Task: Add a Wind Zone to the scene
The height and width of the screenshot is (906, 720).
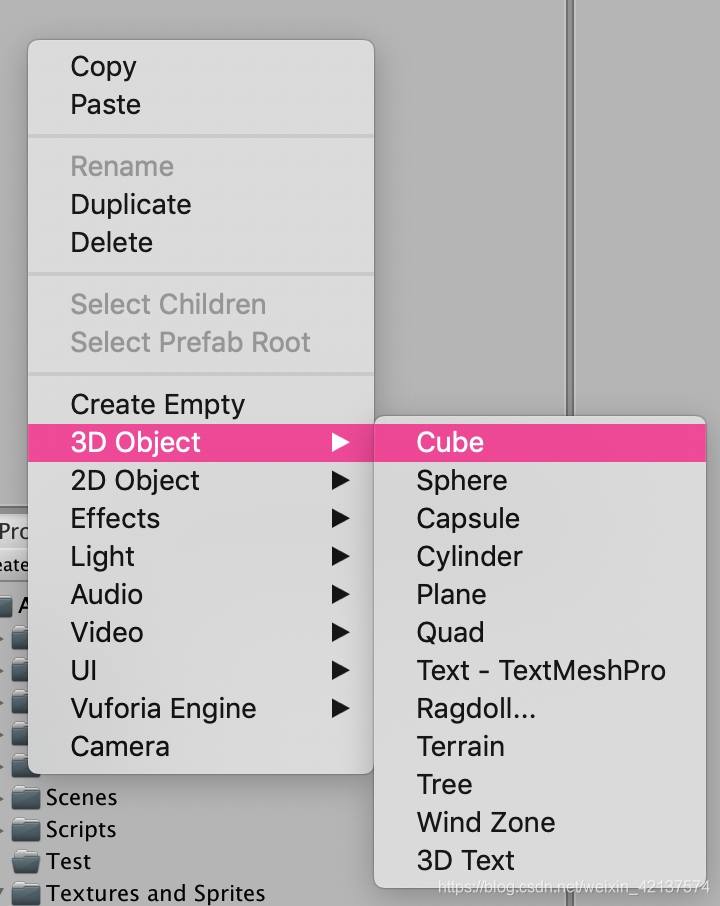Action: click(486, 822)
